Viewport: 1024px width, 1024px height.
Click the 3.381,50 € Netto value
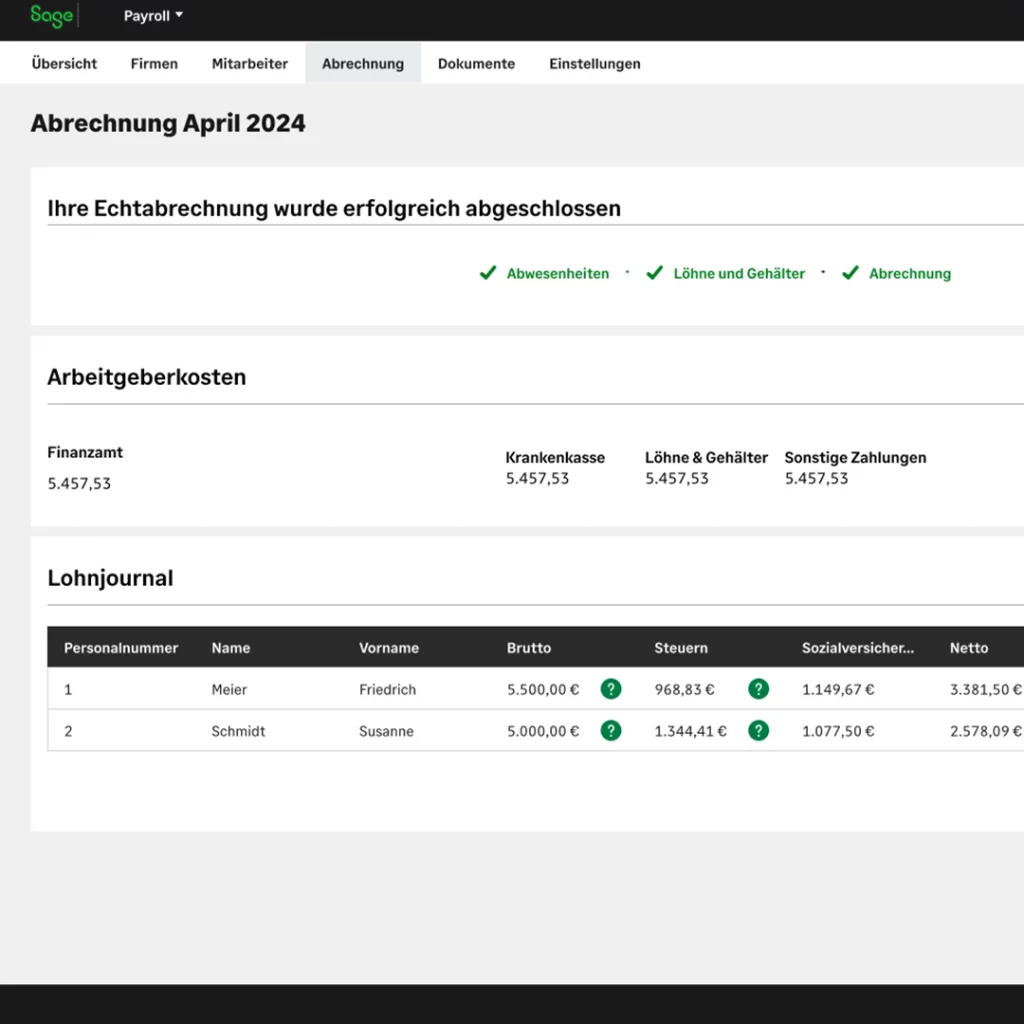[985, 690]
